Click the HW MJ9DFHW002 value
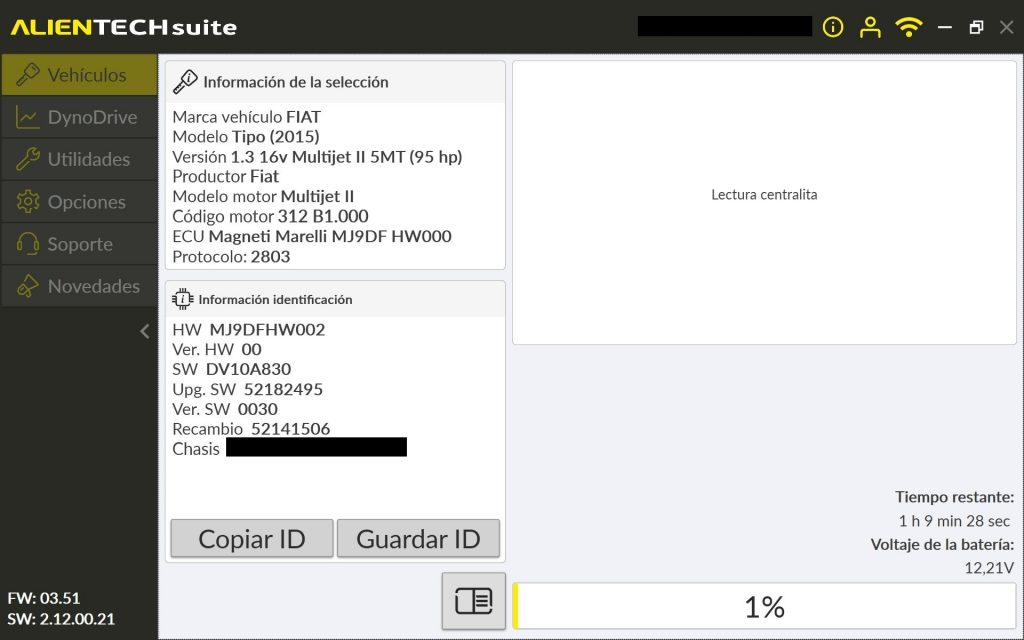 point(267,330)
